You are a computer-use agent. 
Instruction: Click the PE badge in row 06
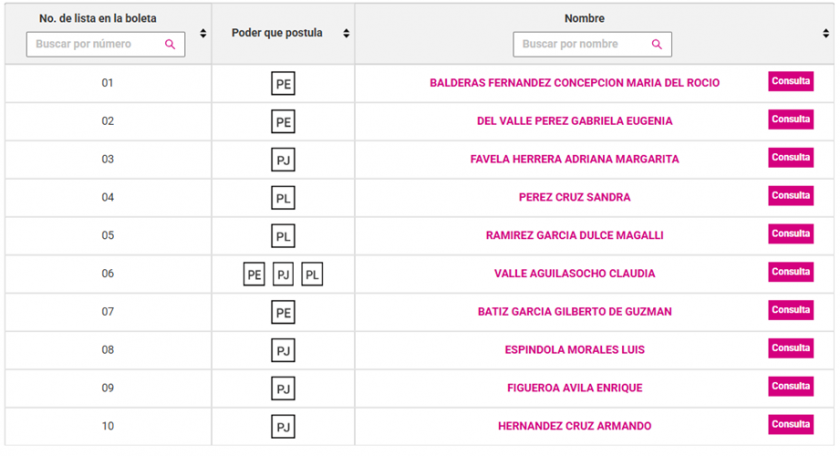point(254,274)
